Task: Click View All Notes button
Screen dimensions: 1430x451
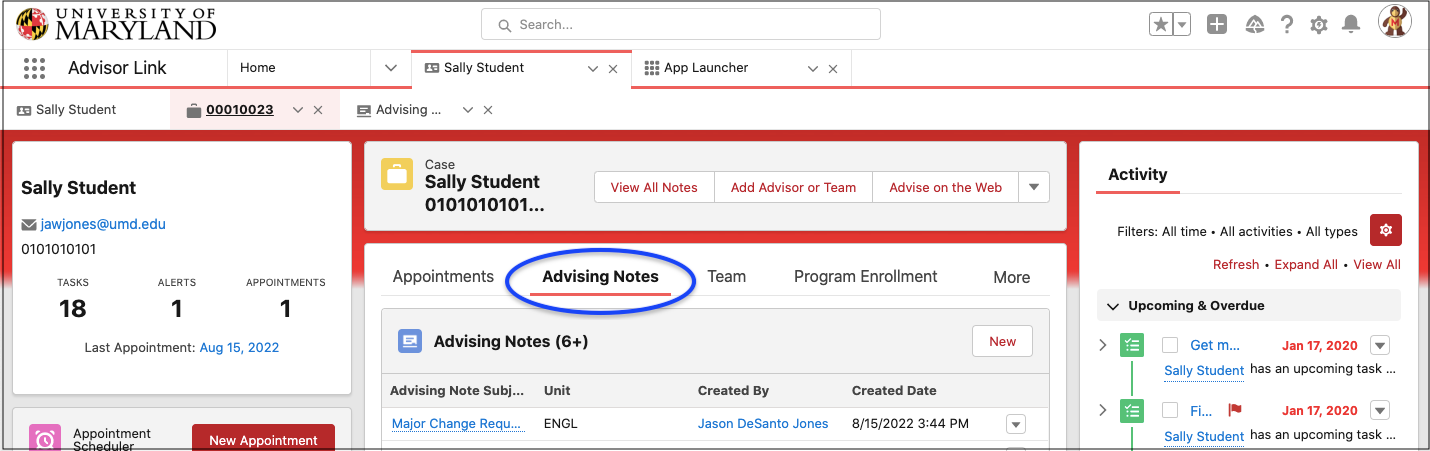Action: [x=654, y=187]
